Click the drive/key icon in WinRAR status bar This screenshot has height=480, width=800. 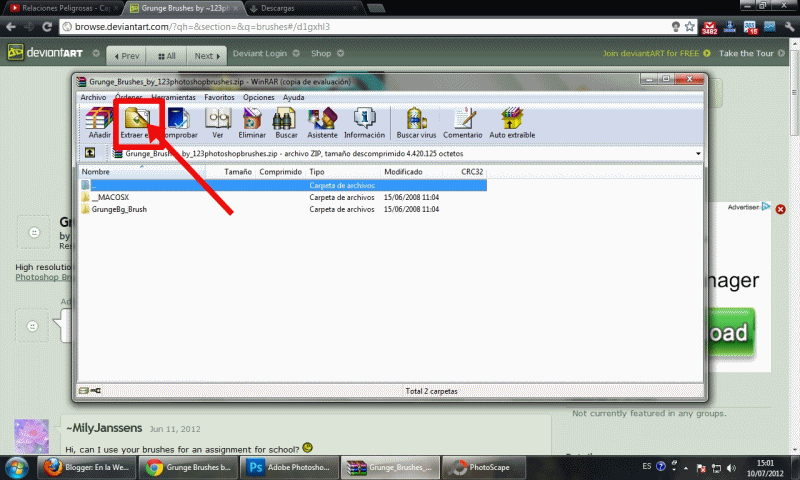(x=90, y=391)
